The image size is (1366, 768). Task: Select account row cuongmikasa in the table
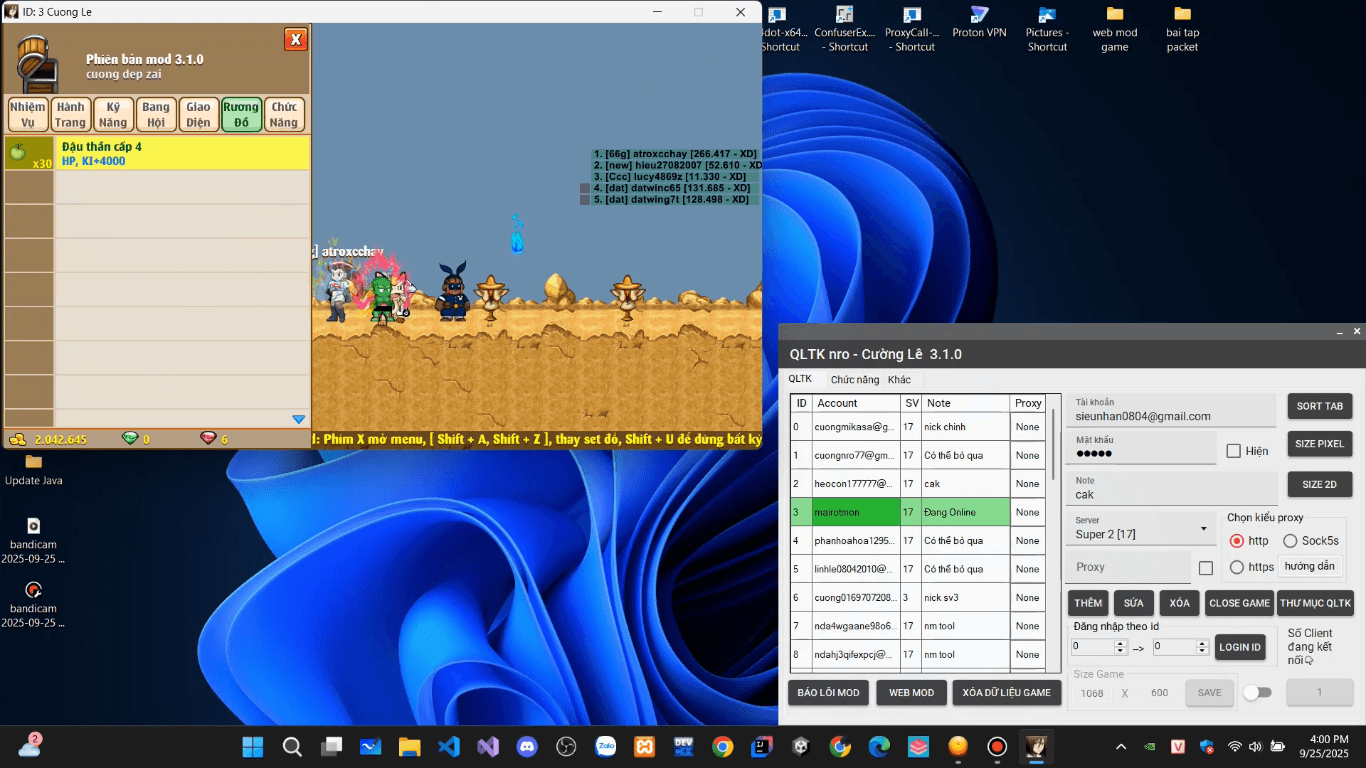[918, 427]
